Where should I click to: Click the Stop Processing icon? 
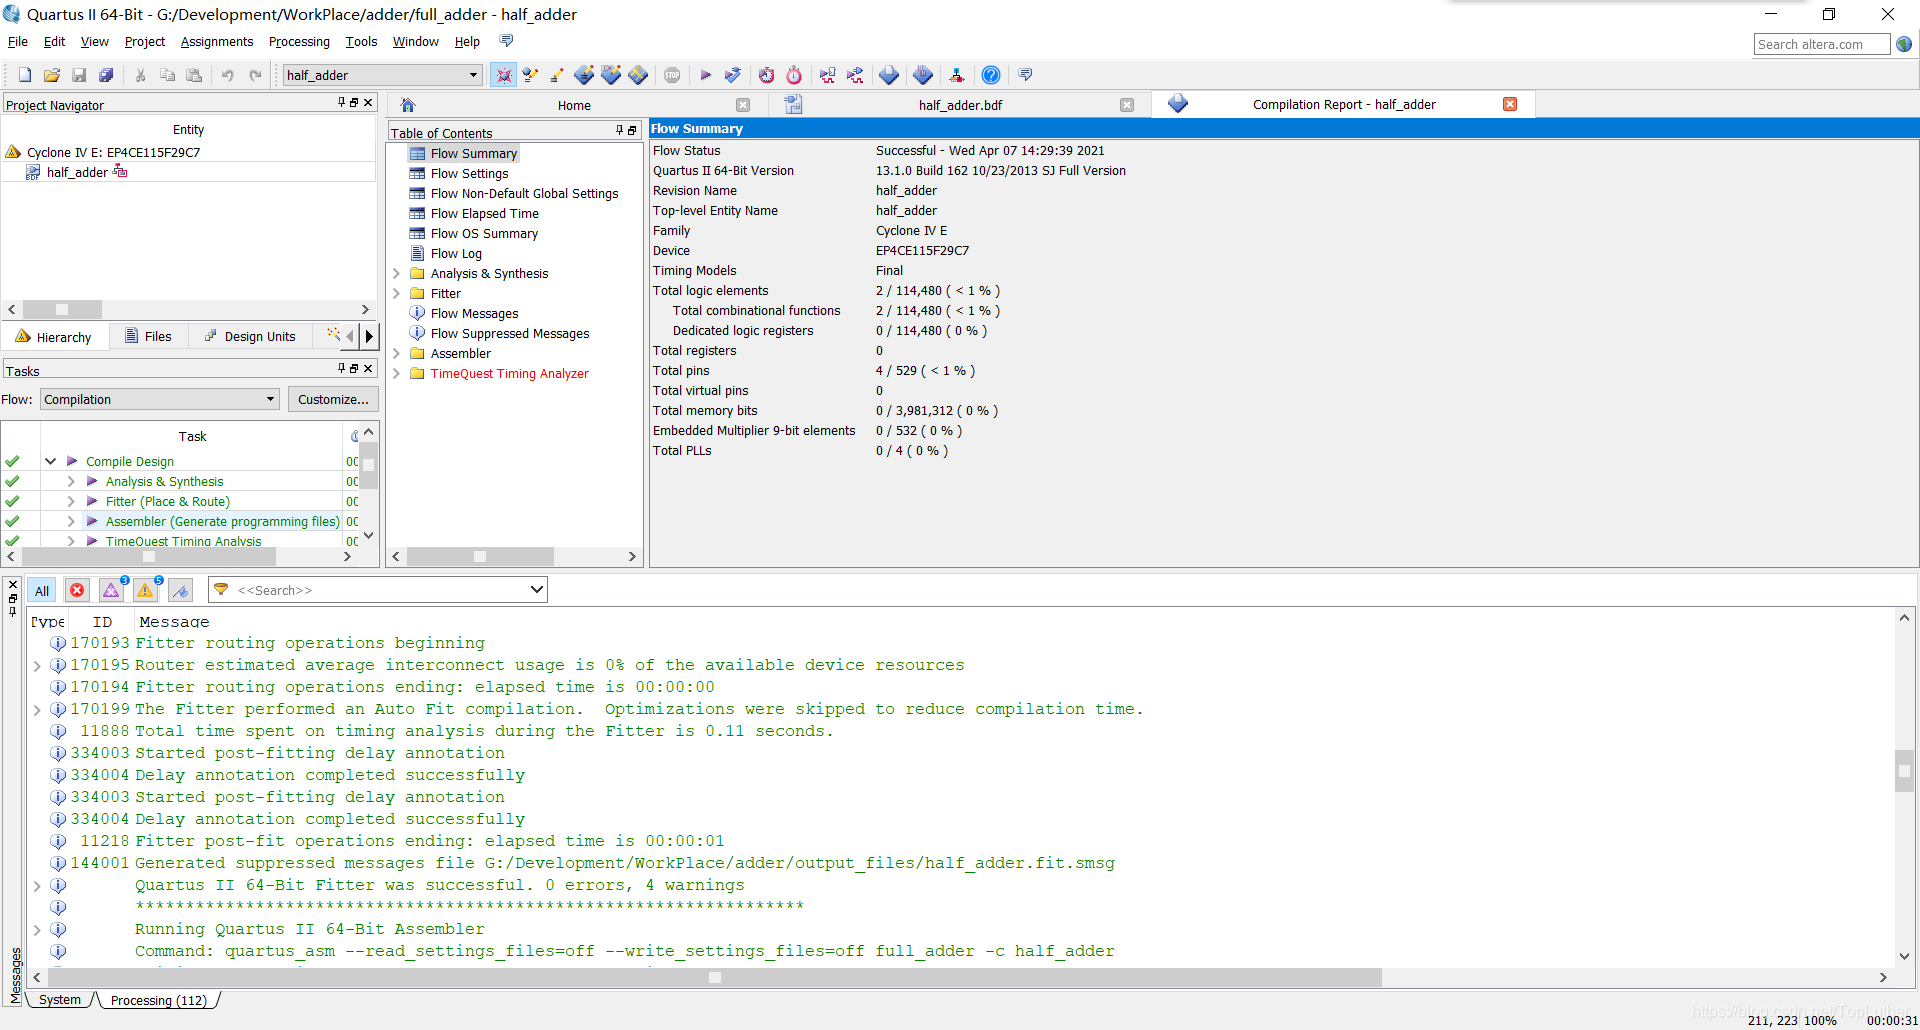[x=672, y=75]
